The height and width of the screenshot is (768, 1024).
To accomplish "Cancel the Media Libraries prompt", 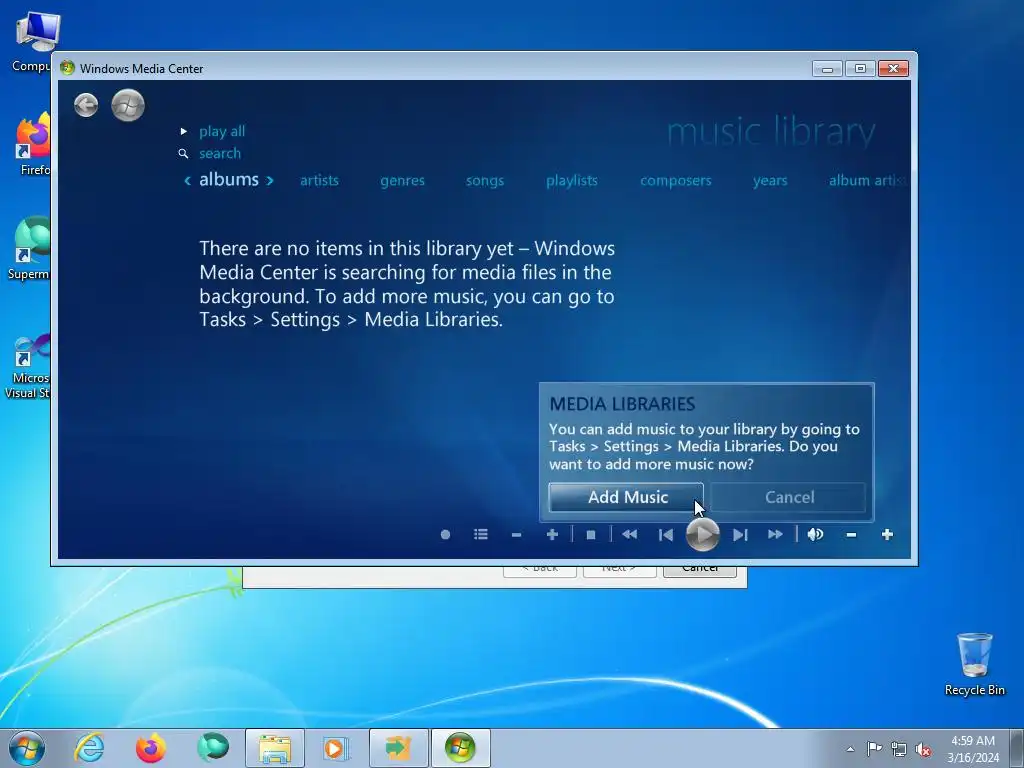I will (x=788, y=498).
